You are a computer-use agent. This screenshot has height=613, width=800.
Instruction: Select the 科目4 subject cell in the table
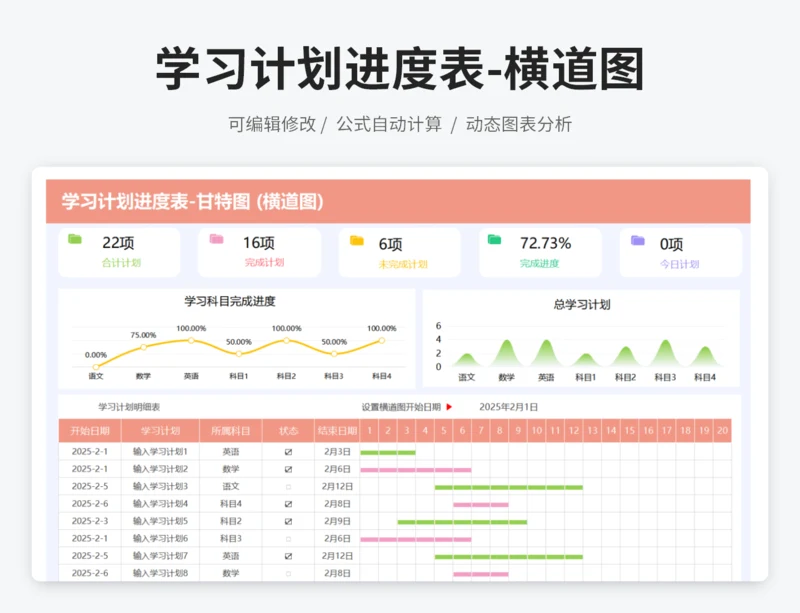click(x=231, y=504)
